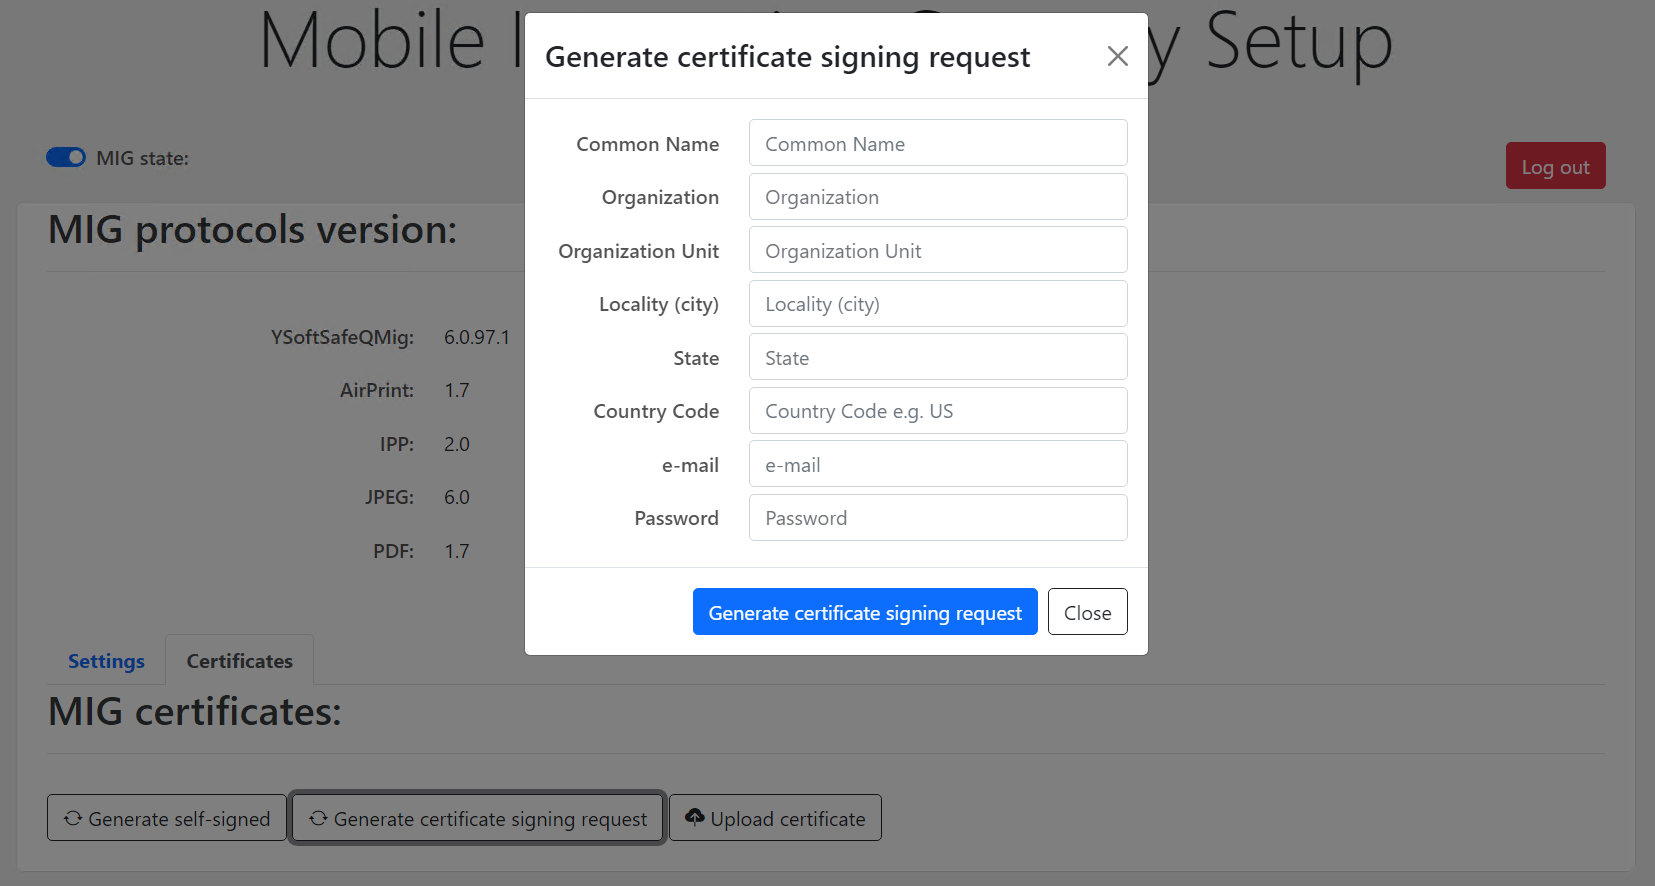Viewport: 1655px width, 886px height.
Task: Click the Generate self-signed label text
Action: click(x=179, y=819)
